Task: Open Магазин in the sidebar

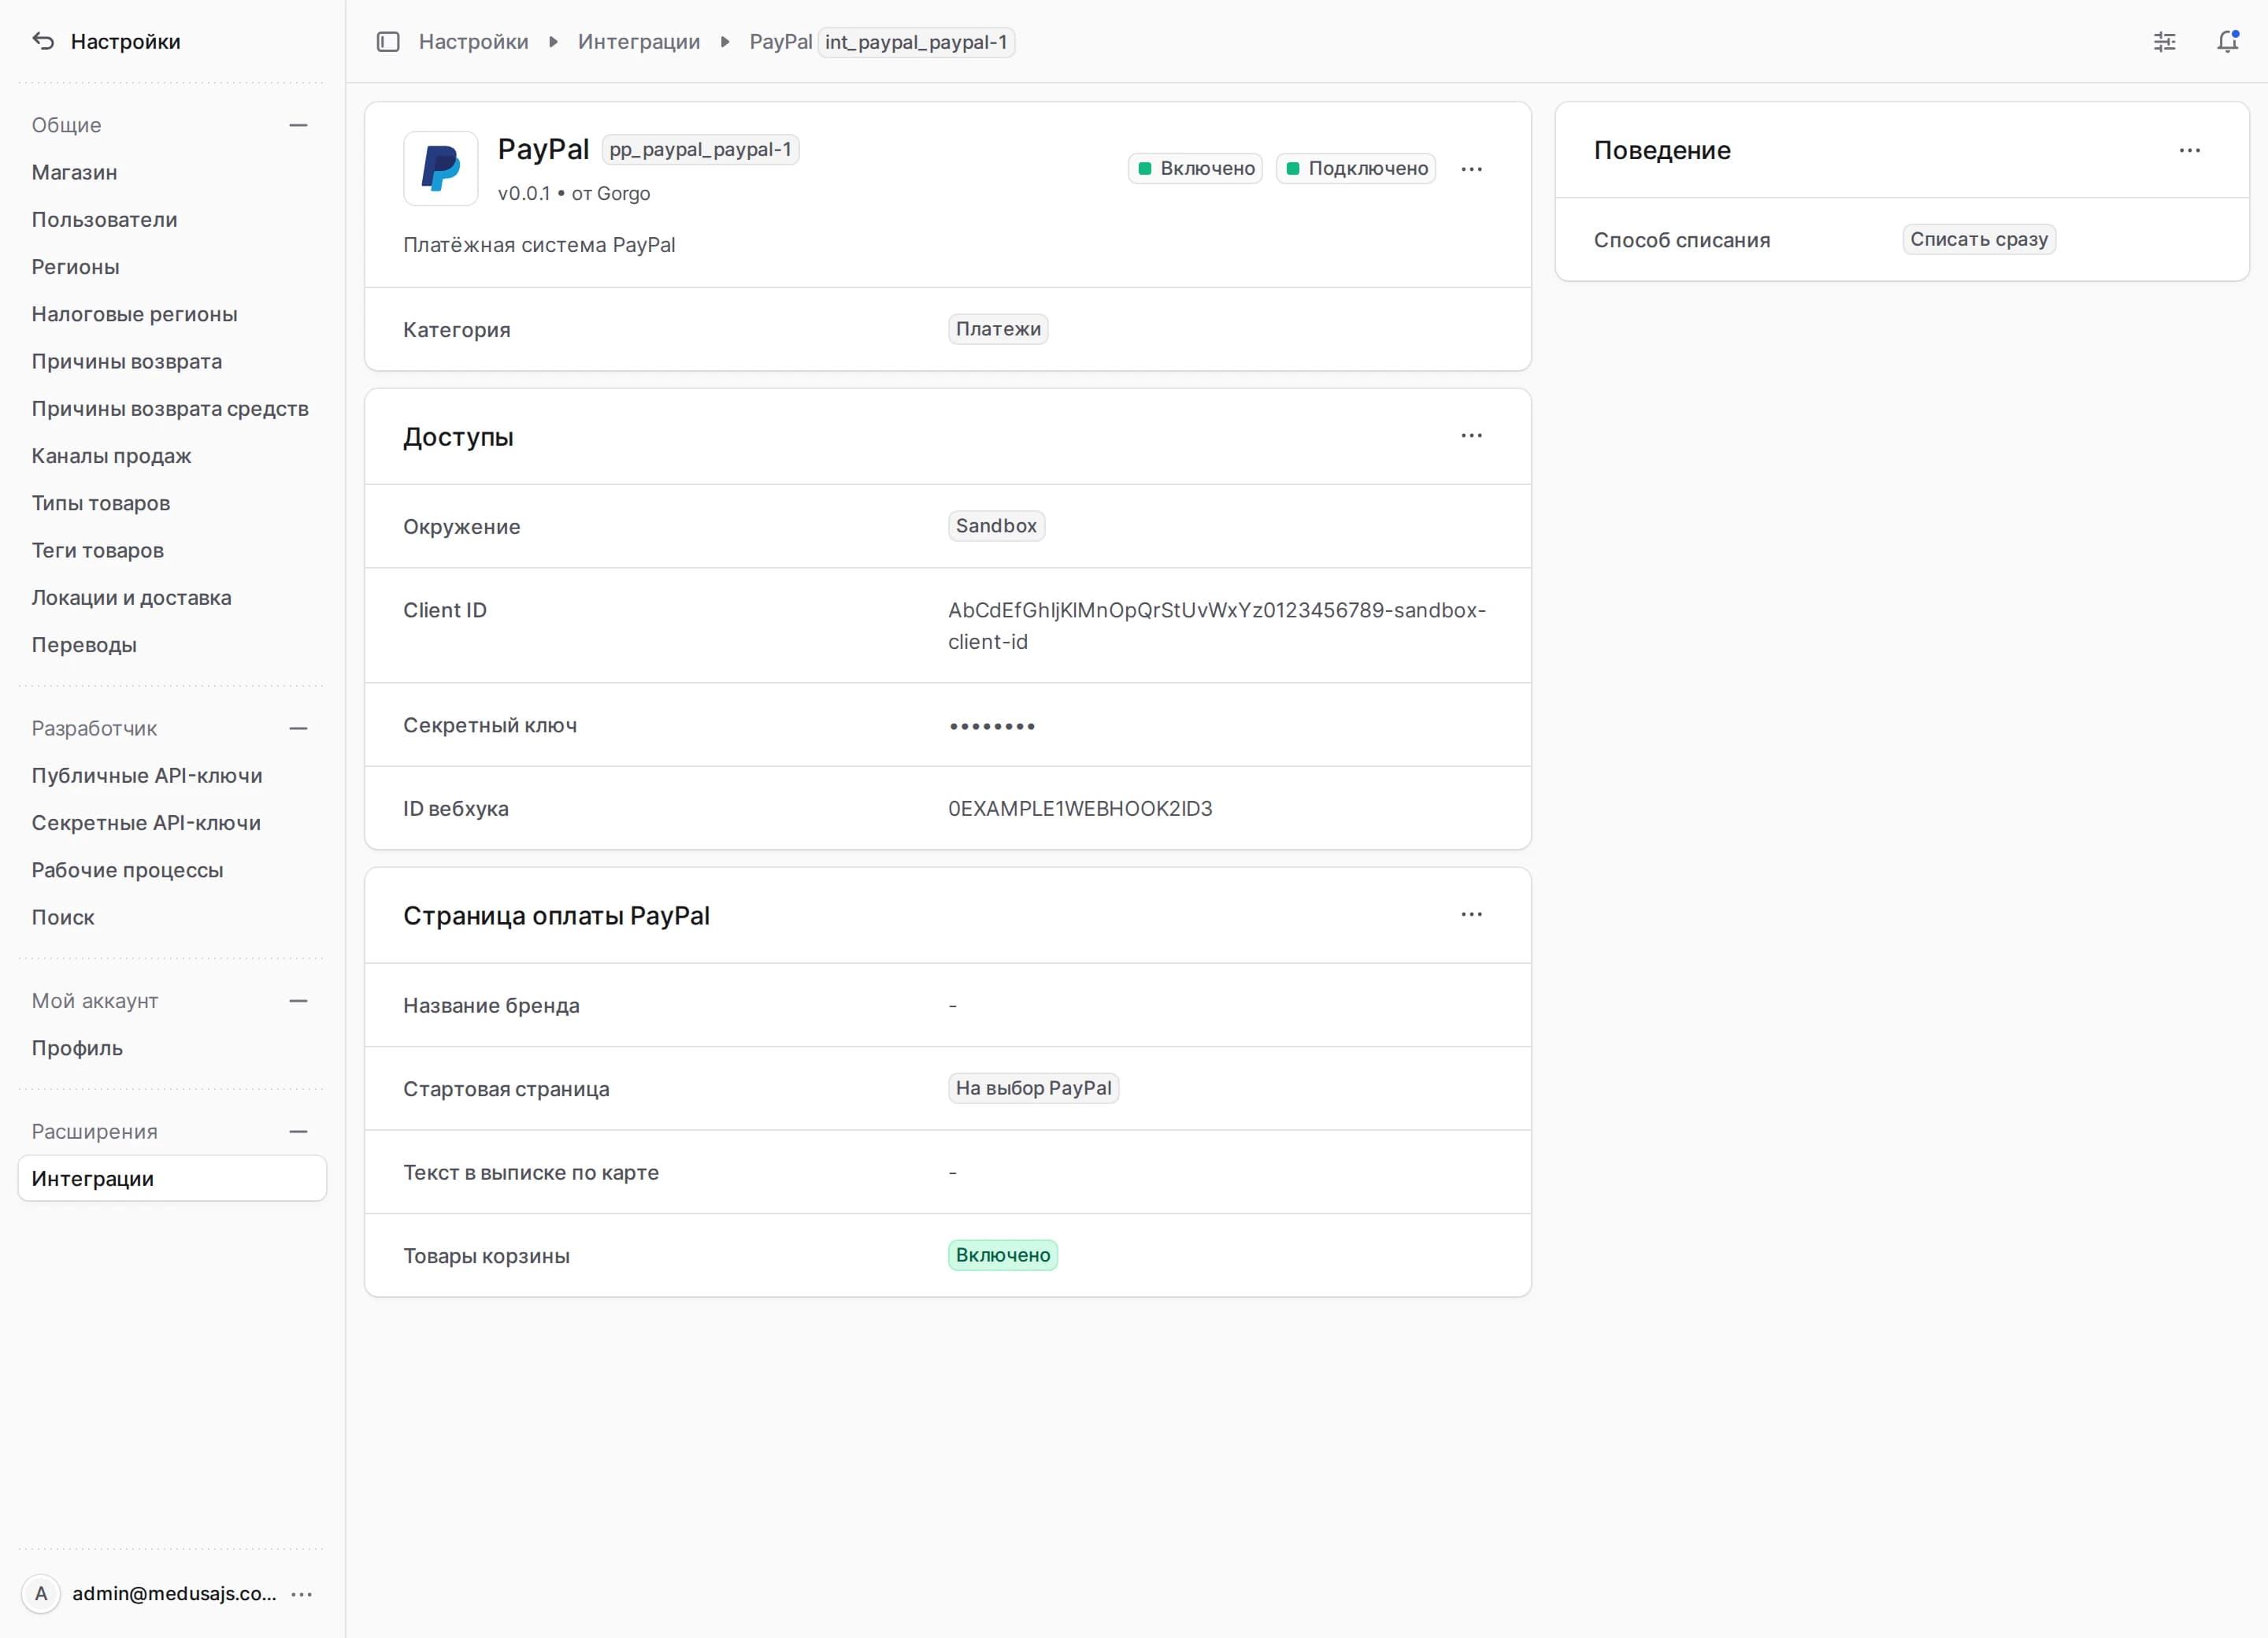Action: (x=172, y=173)
